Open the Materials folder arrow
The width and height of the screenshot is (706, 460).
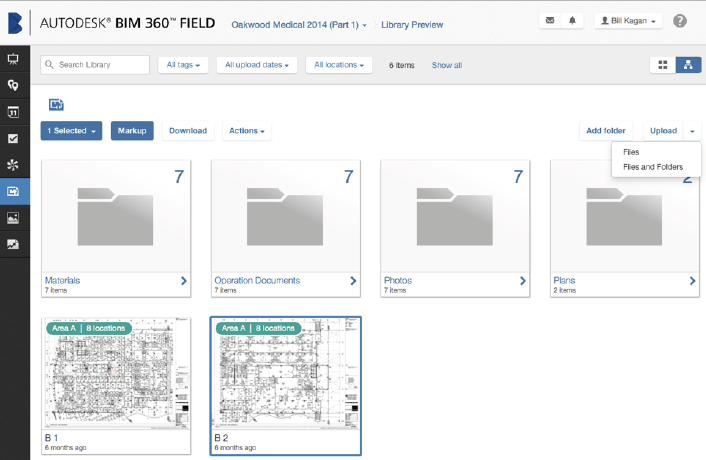click(x=184, y=281)
